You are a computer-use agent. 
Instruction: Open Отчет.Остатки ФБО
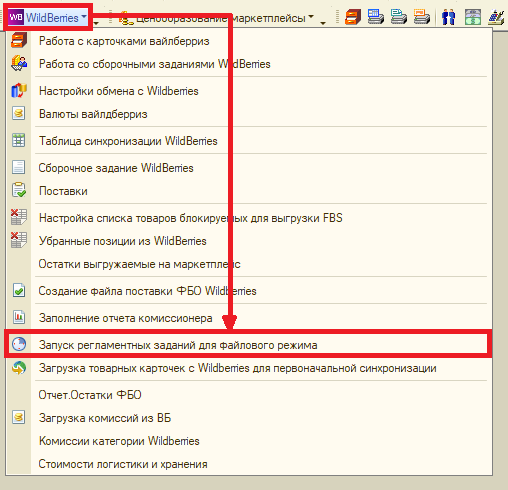[x=249, y=395]
